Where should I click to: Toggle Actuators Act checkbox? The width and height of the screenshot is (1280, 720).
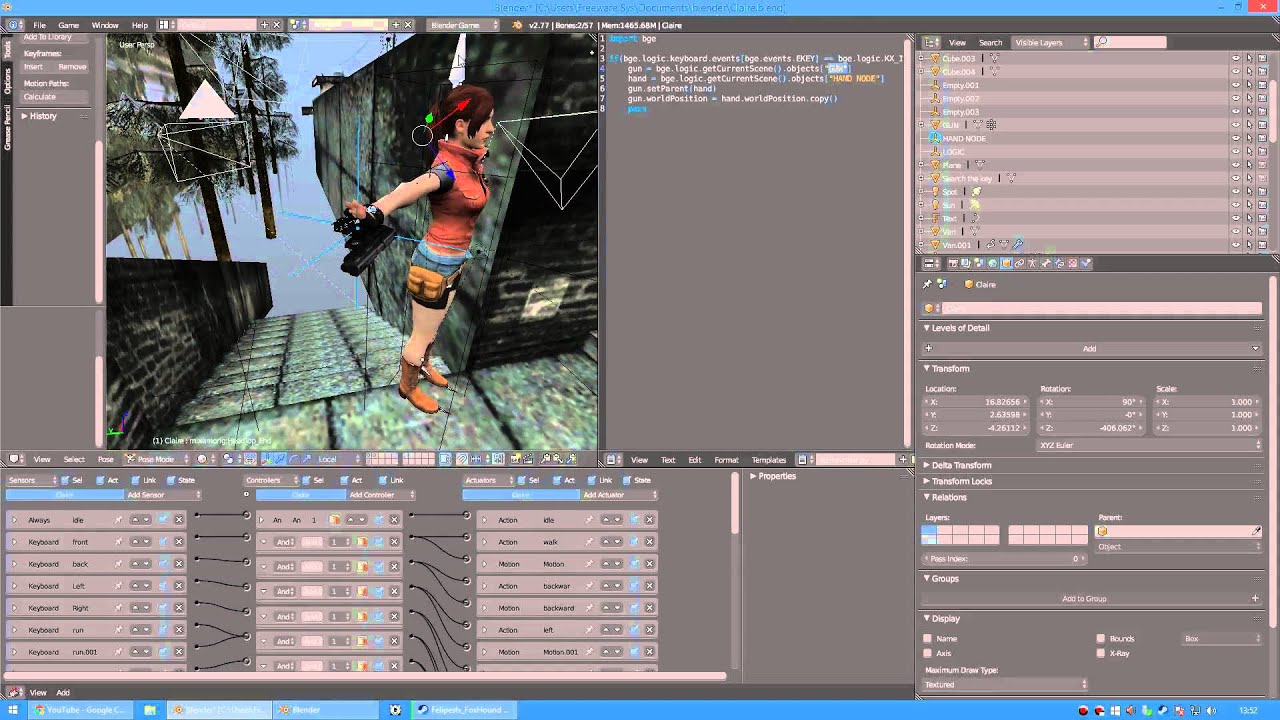[x=558, y=480]
